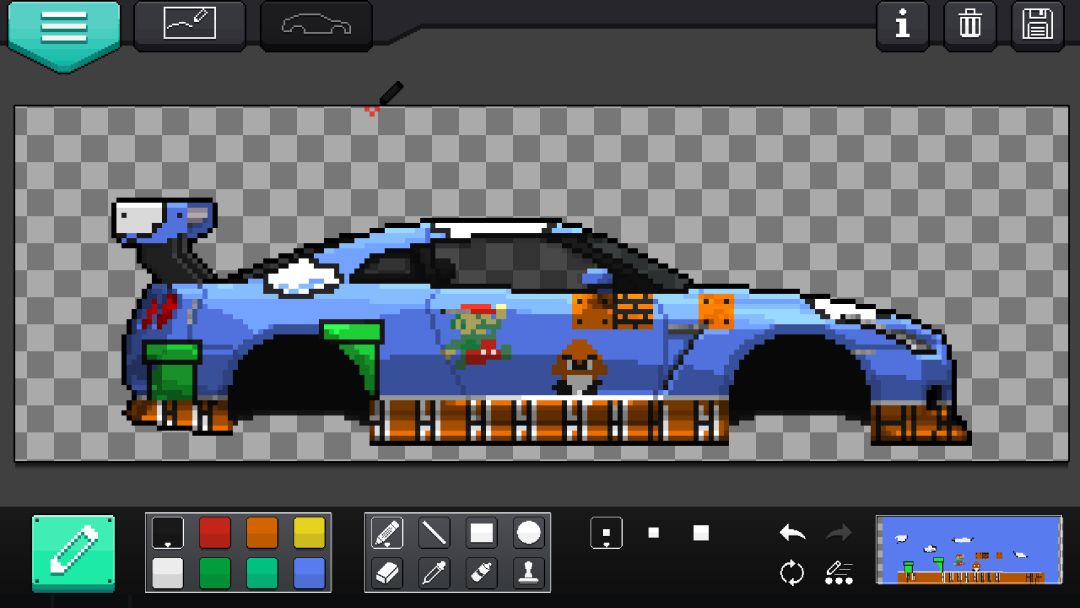The height and width of the screenshot is (608, 1080).
Task: Pick the red color swatch
Action: [215, 532]
